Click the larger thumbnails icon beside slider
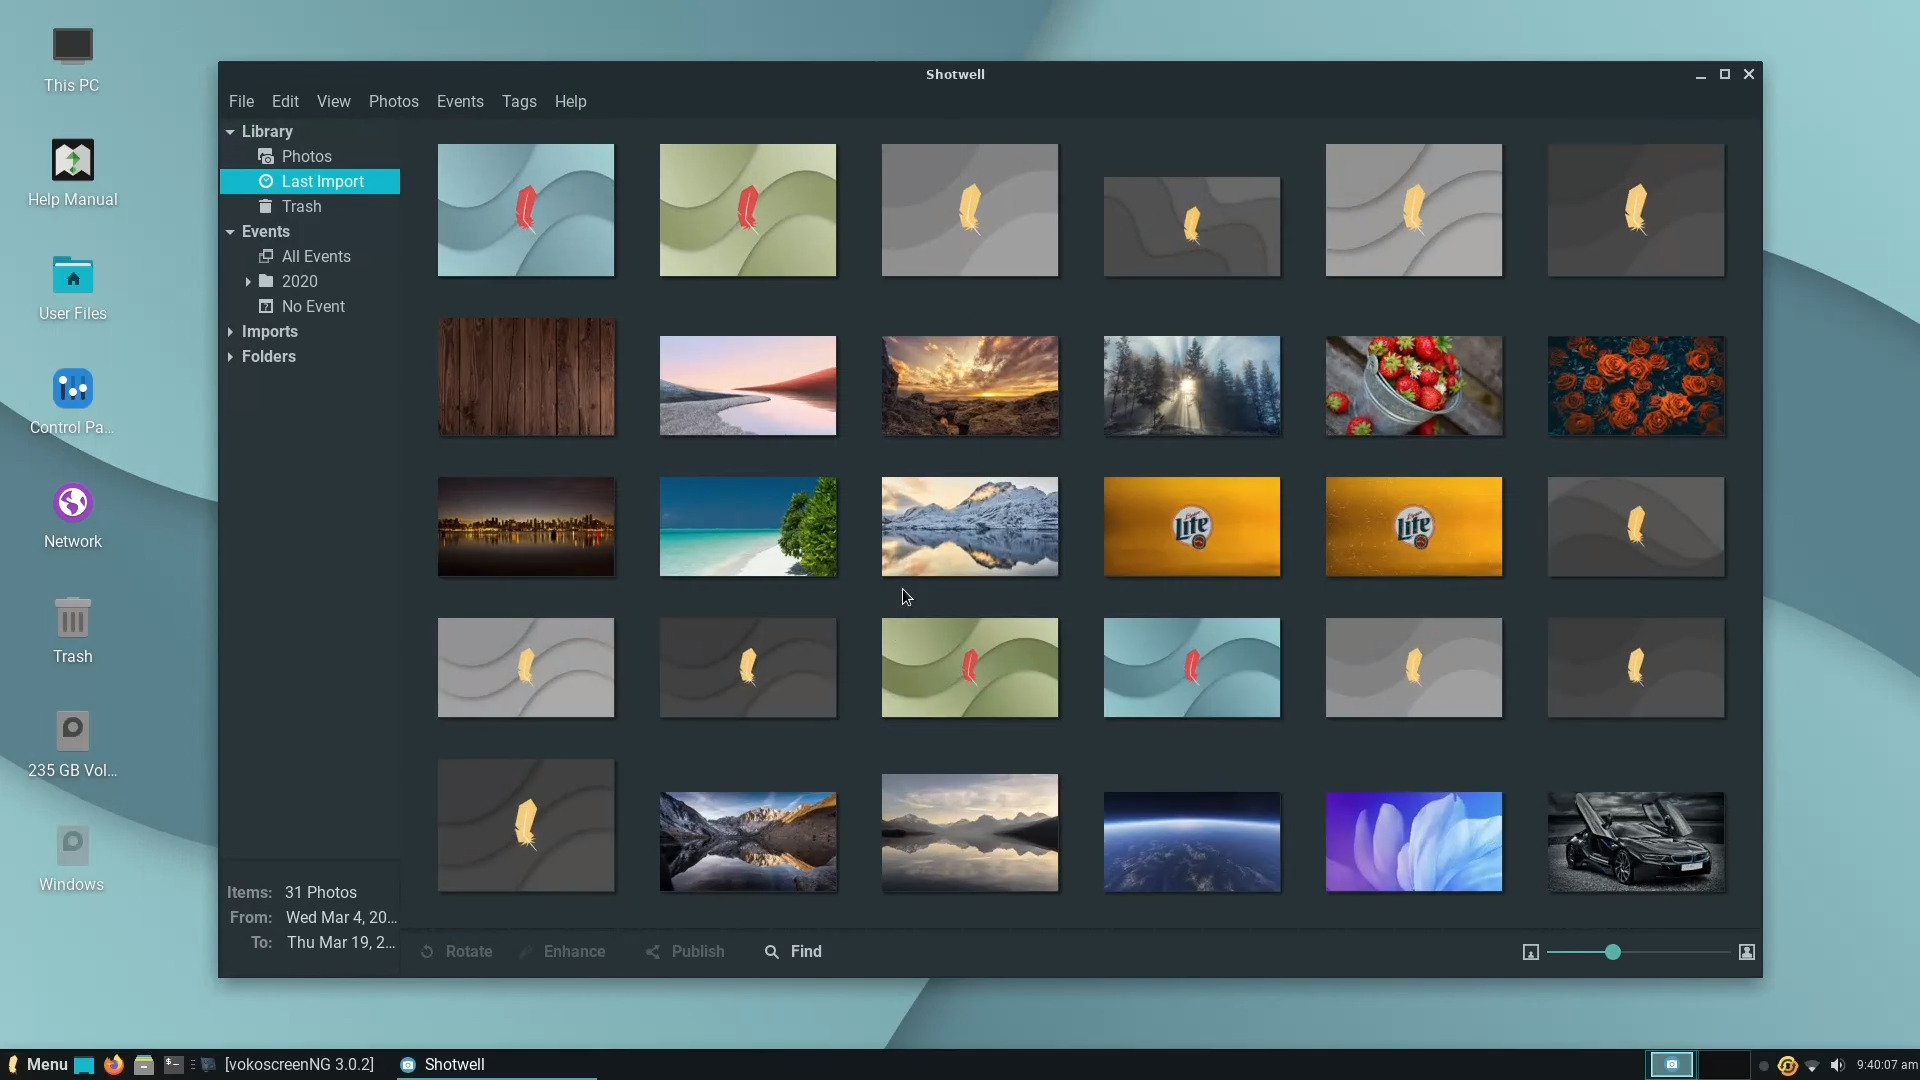Image resolution: width=1920 pixels, height=1080 pixels. pos(1747,952)
